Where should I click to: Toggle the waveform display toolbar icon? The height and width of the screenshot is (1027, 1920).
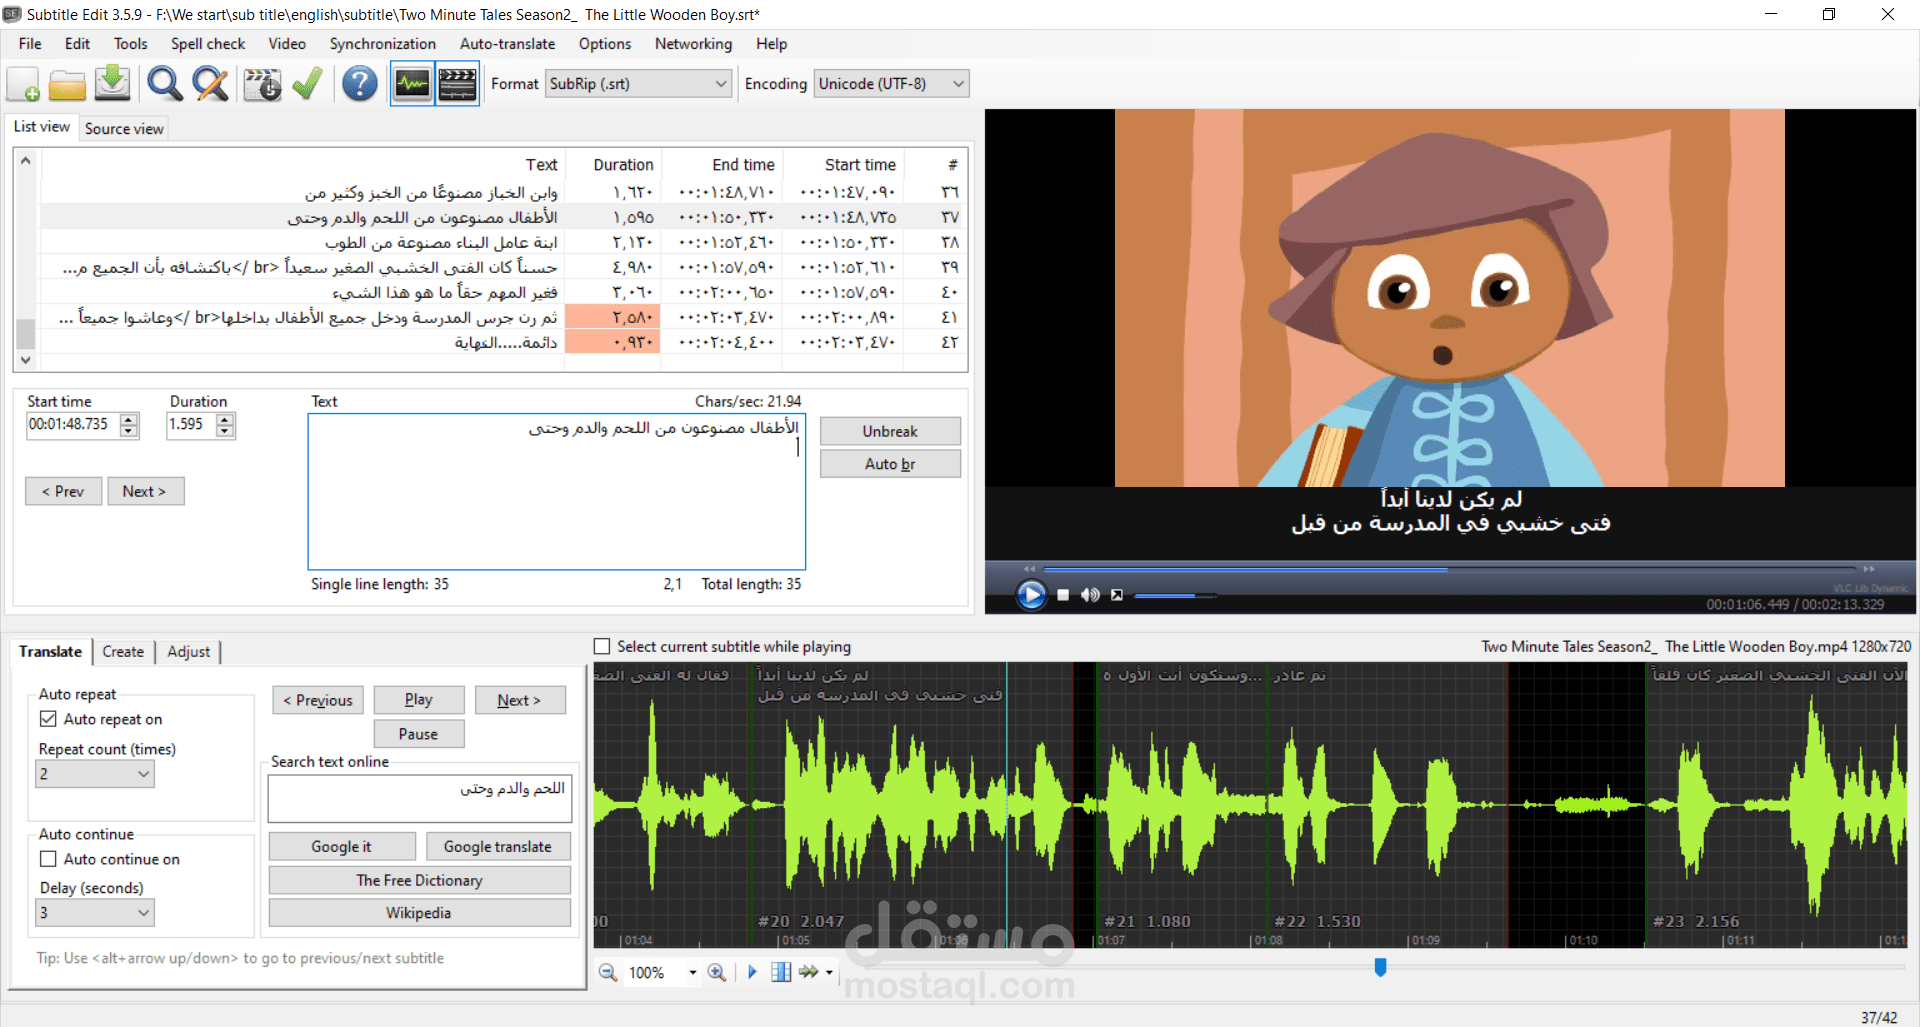[412, 84]
